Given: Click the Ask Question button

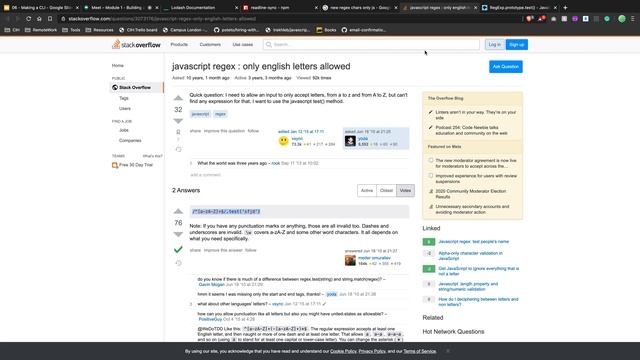Looking at the screenshot, I should click(x=506, y=67).
